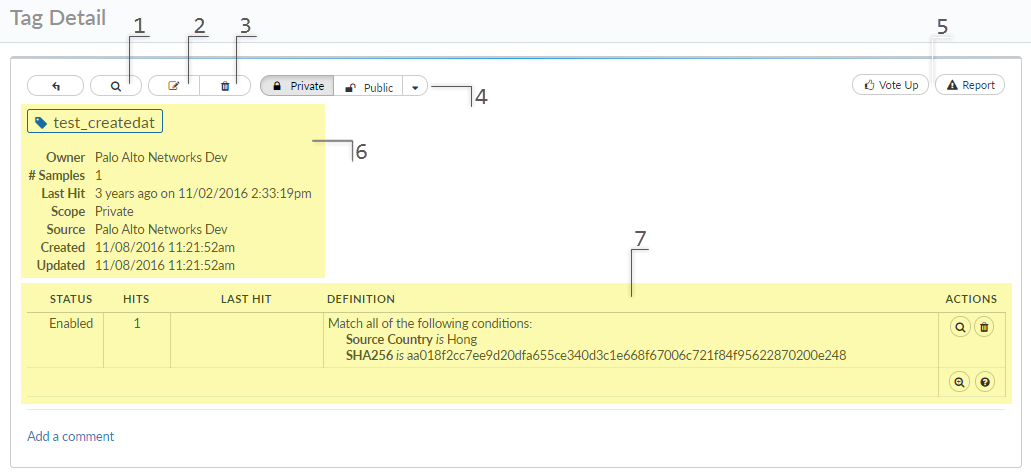Delete the tag with the toolbar trash icon
The width and height of the screenshot is (1031, 476).
point(225,86)
